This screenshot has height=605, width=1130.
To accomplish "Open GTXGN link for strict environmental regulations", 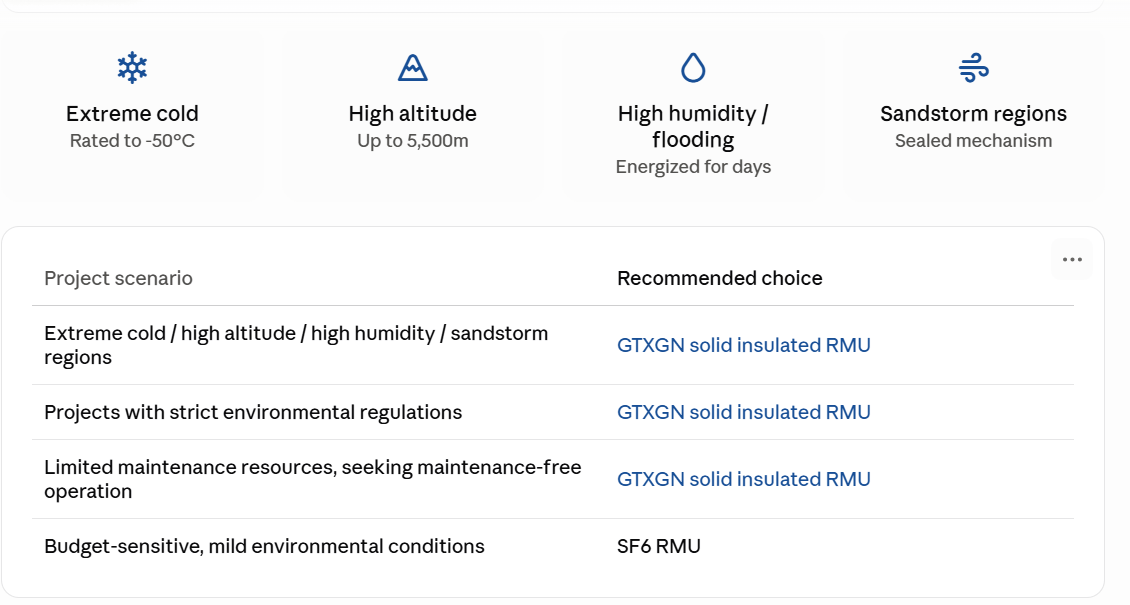I will tap(744, 412).
